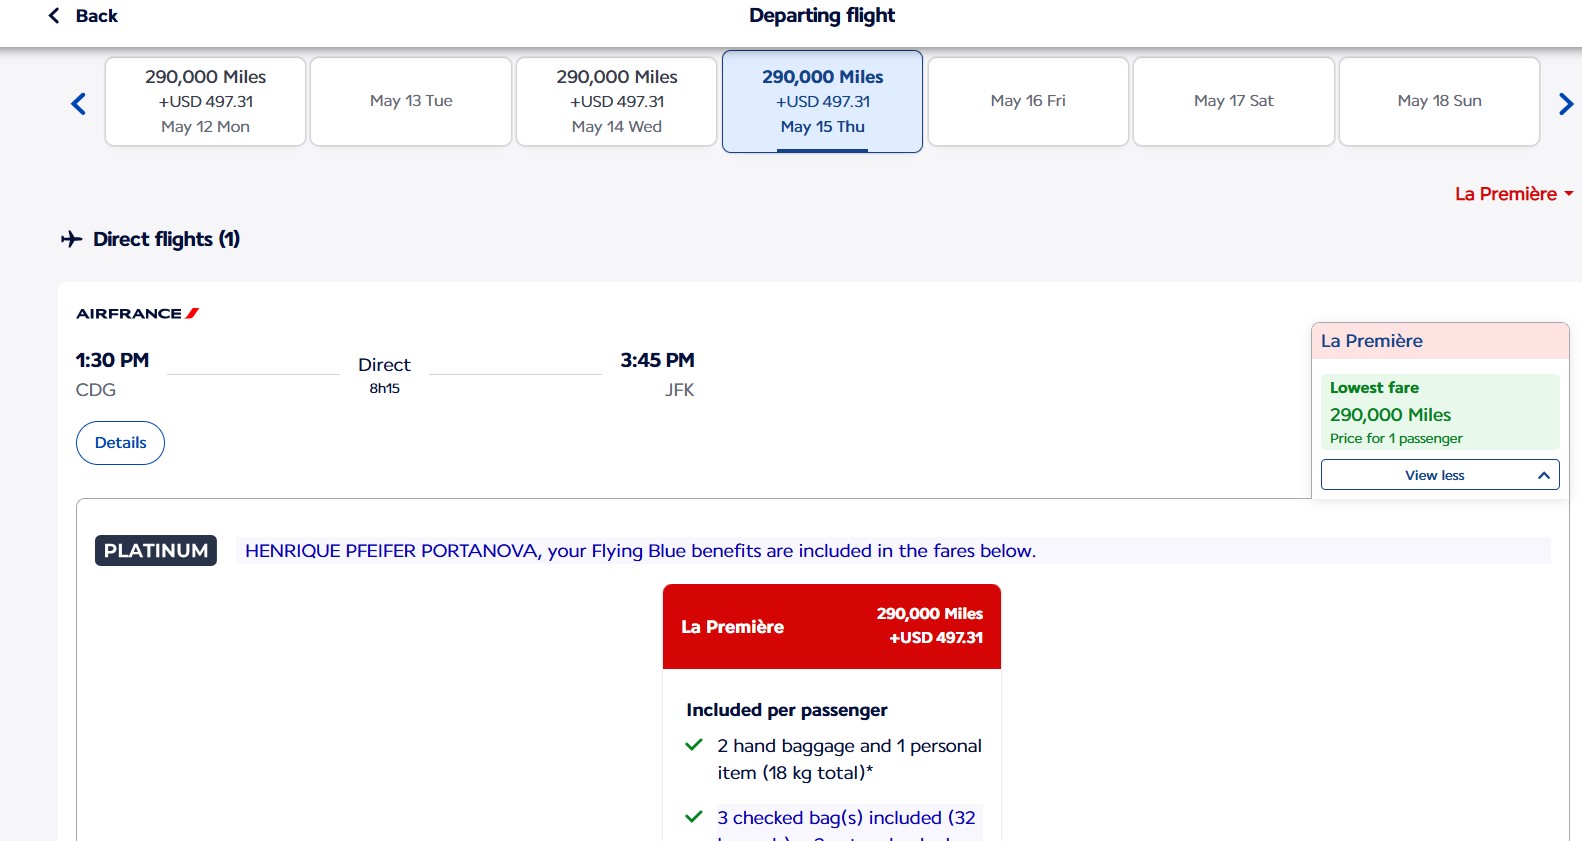Click the Air France logo
Viewport: 1582px width, 841px height.
(138, 314)
